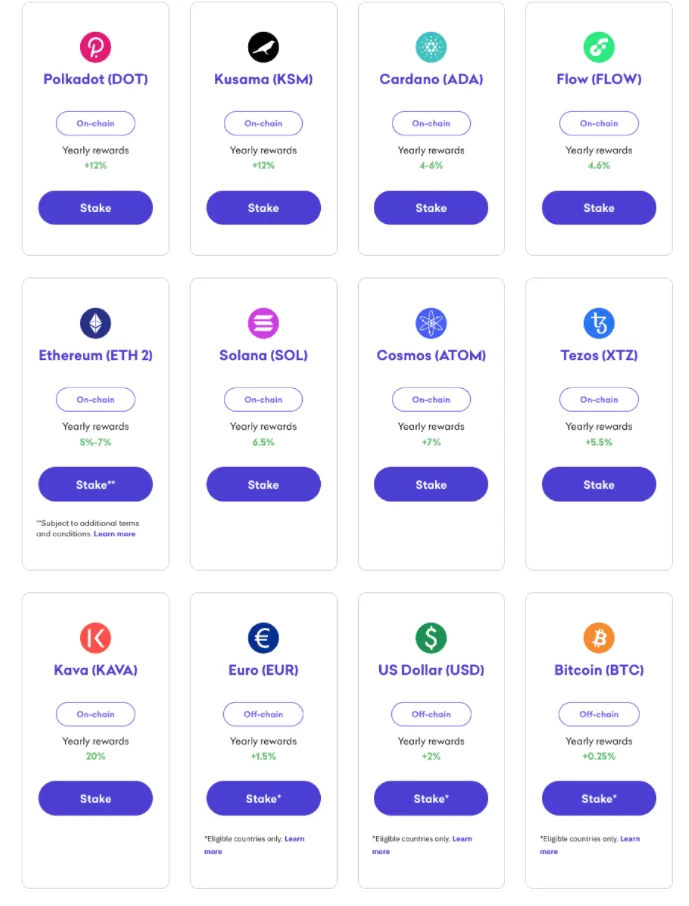This screenshot has height=906, width=689.
Task: Click On-chain pill on Cardano card
Action: coord(431,124)
